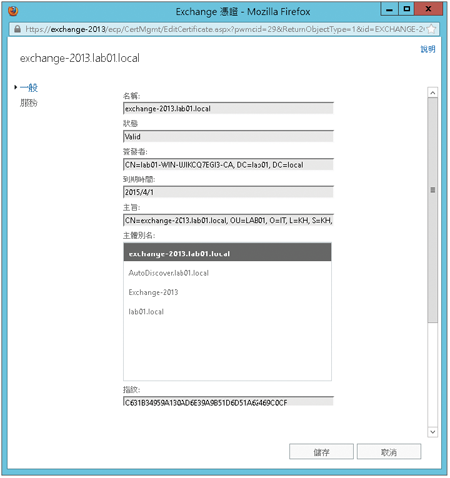Select highlighted exchange-2013.lab01.local alias row
The height and width of the screenshot is (478, 450).
click(227, 252)
